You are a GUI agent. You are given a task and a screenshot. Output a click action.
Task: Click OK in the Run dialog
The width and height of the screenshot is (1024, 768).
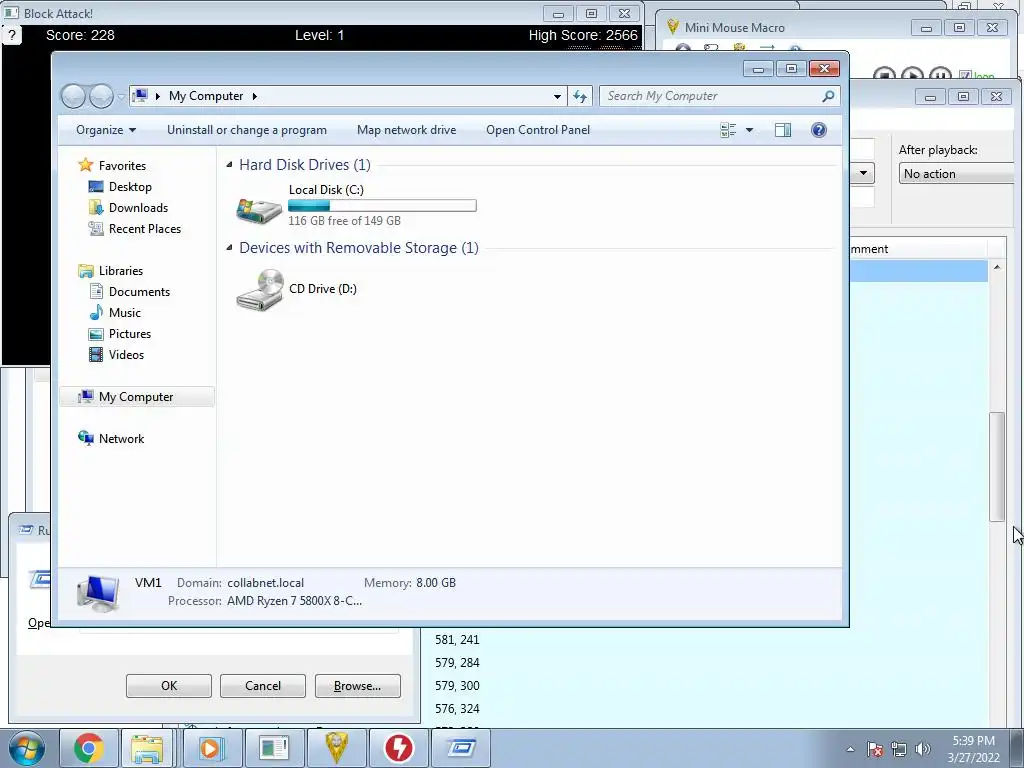168,686
